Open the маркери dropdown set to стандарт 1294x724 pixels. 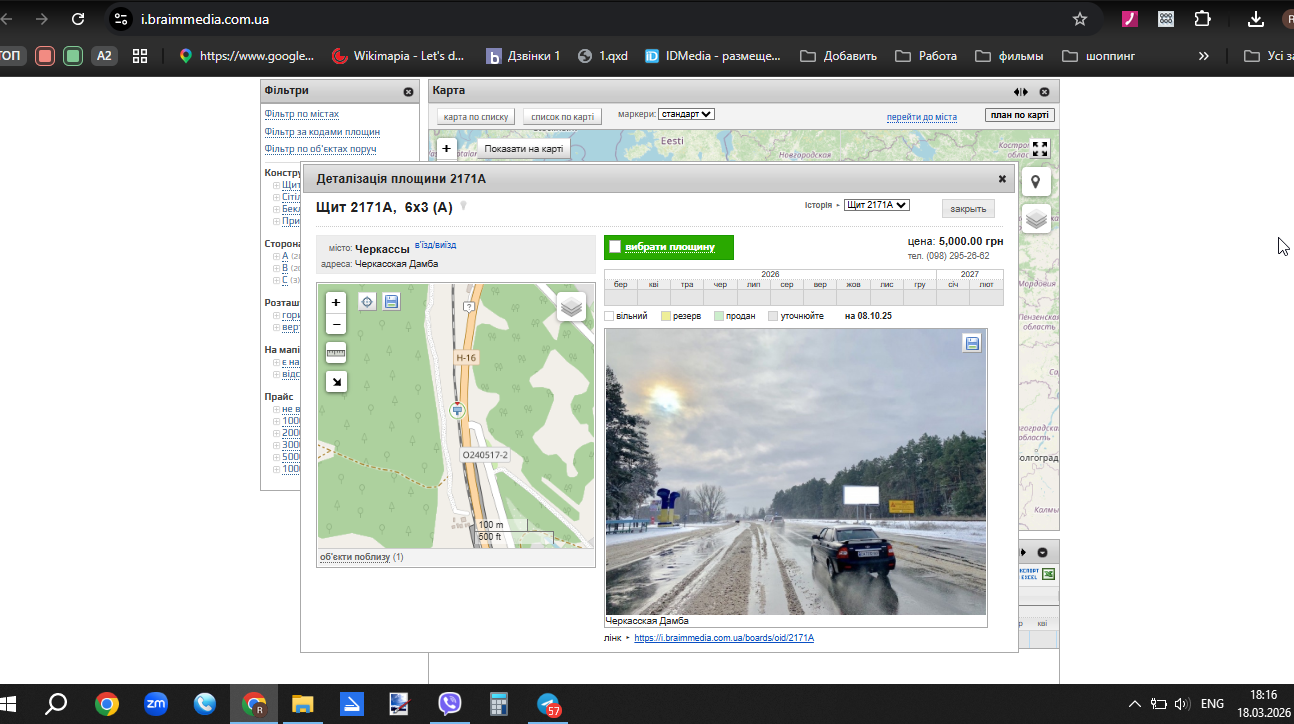tap(686, 114)
